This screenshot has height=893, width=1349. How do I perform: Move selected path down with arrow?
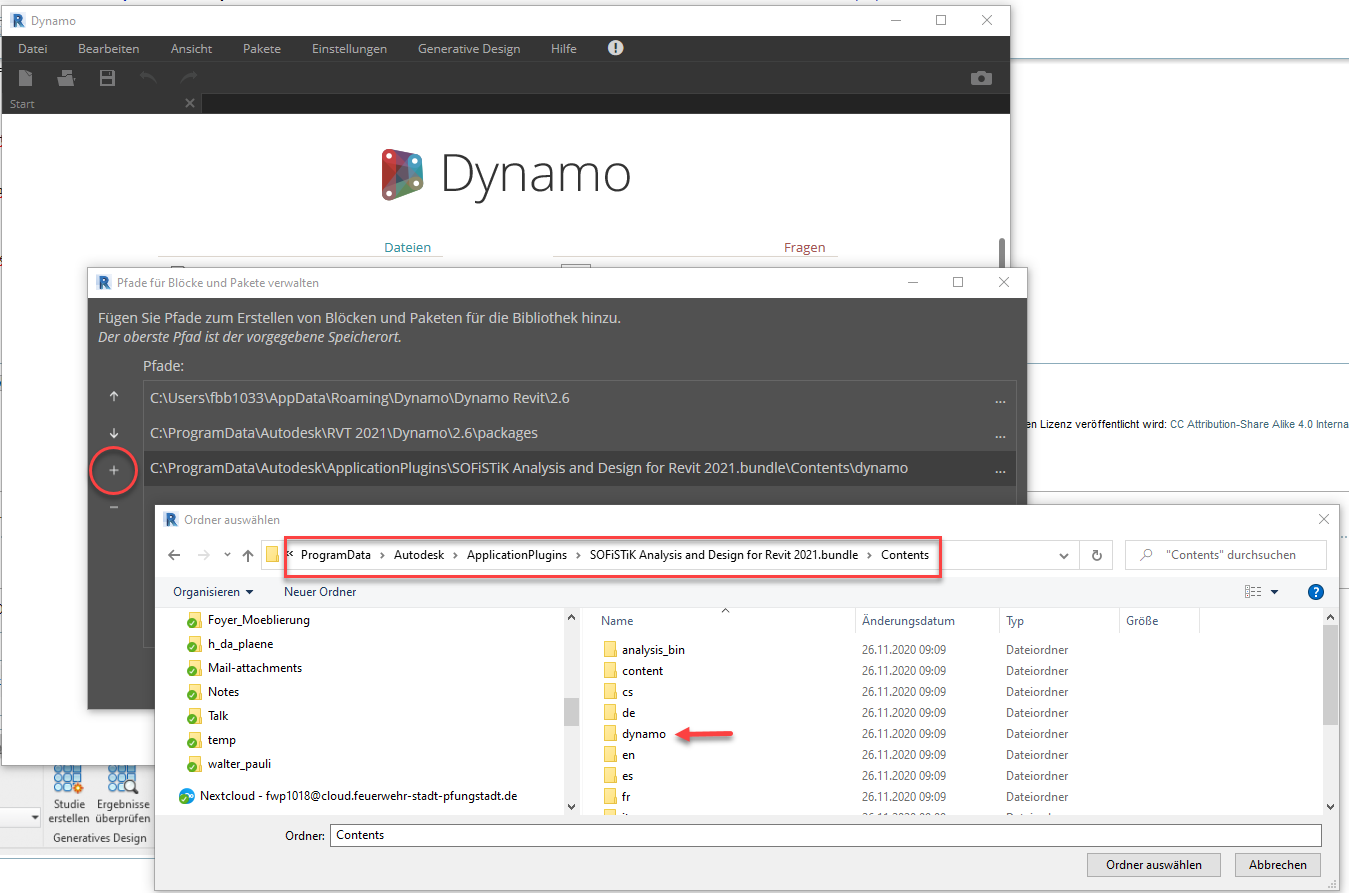click(114, 433)
